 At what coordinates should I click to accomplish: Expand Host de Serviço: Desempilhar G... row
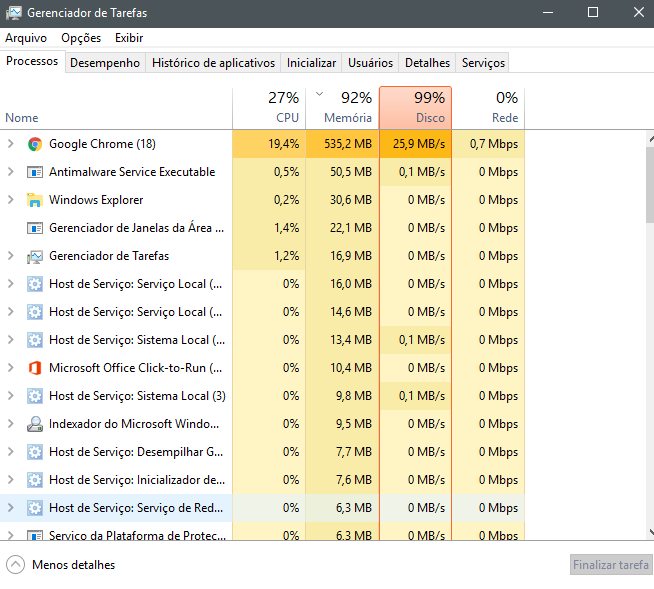pos(11,452)
